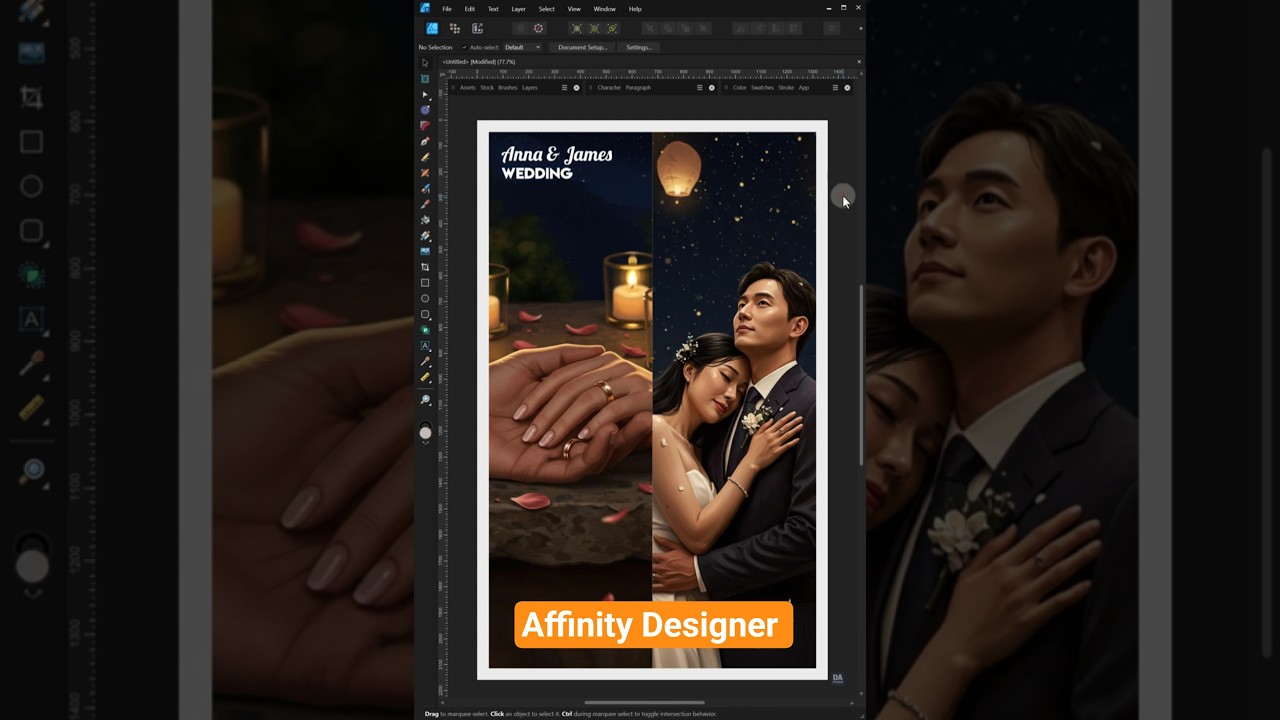This screenshot has height=720, width=1280.
Task: Select the Ellipse tool
Action: coord(425,298)
